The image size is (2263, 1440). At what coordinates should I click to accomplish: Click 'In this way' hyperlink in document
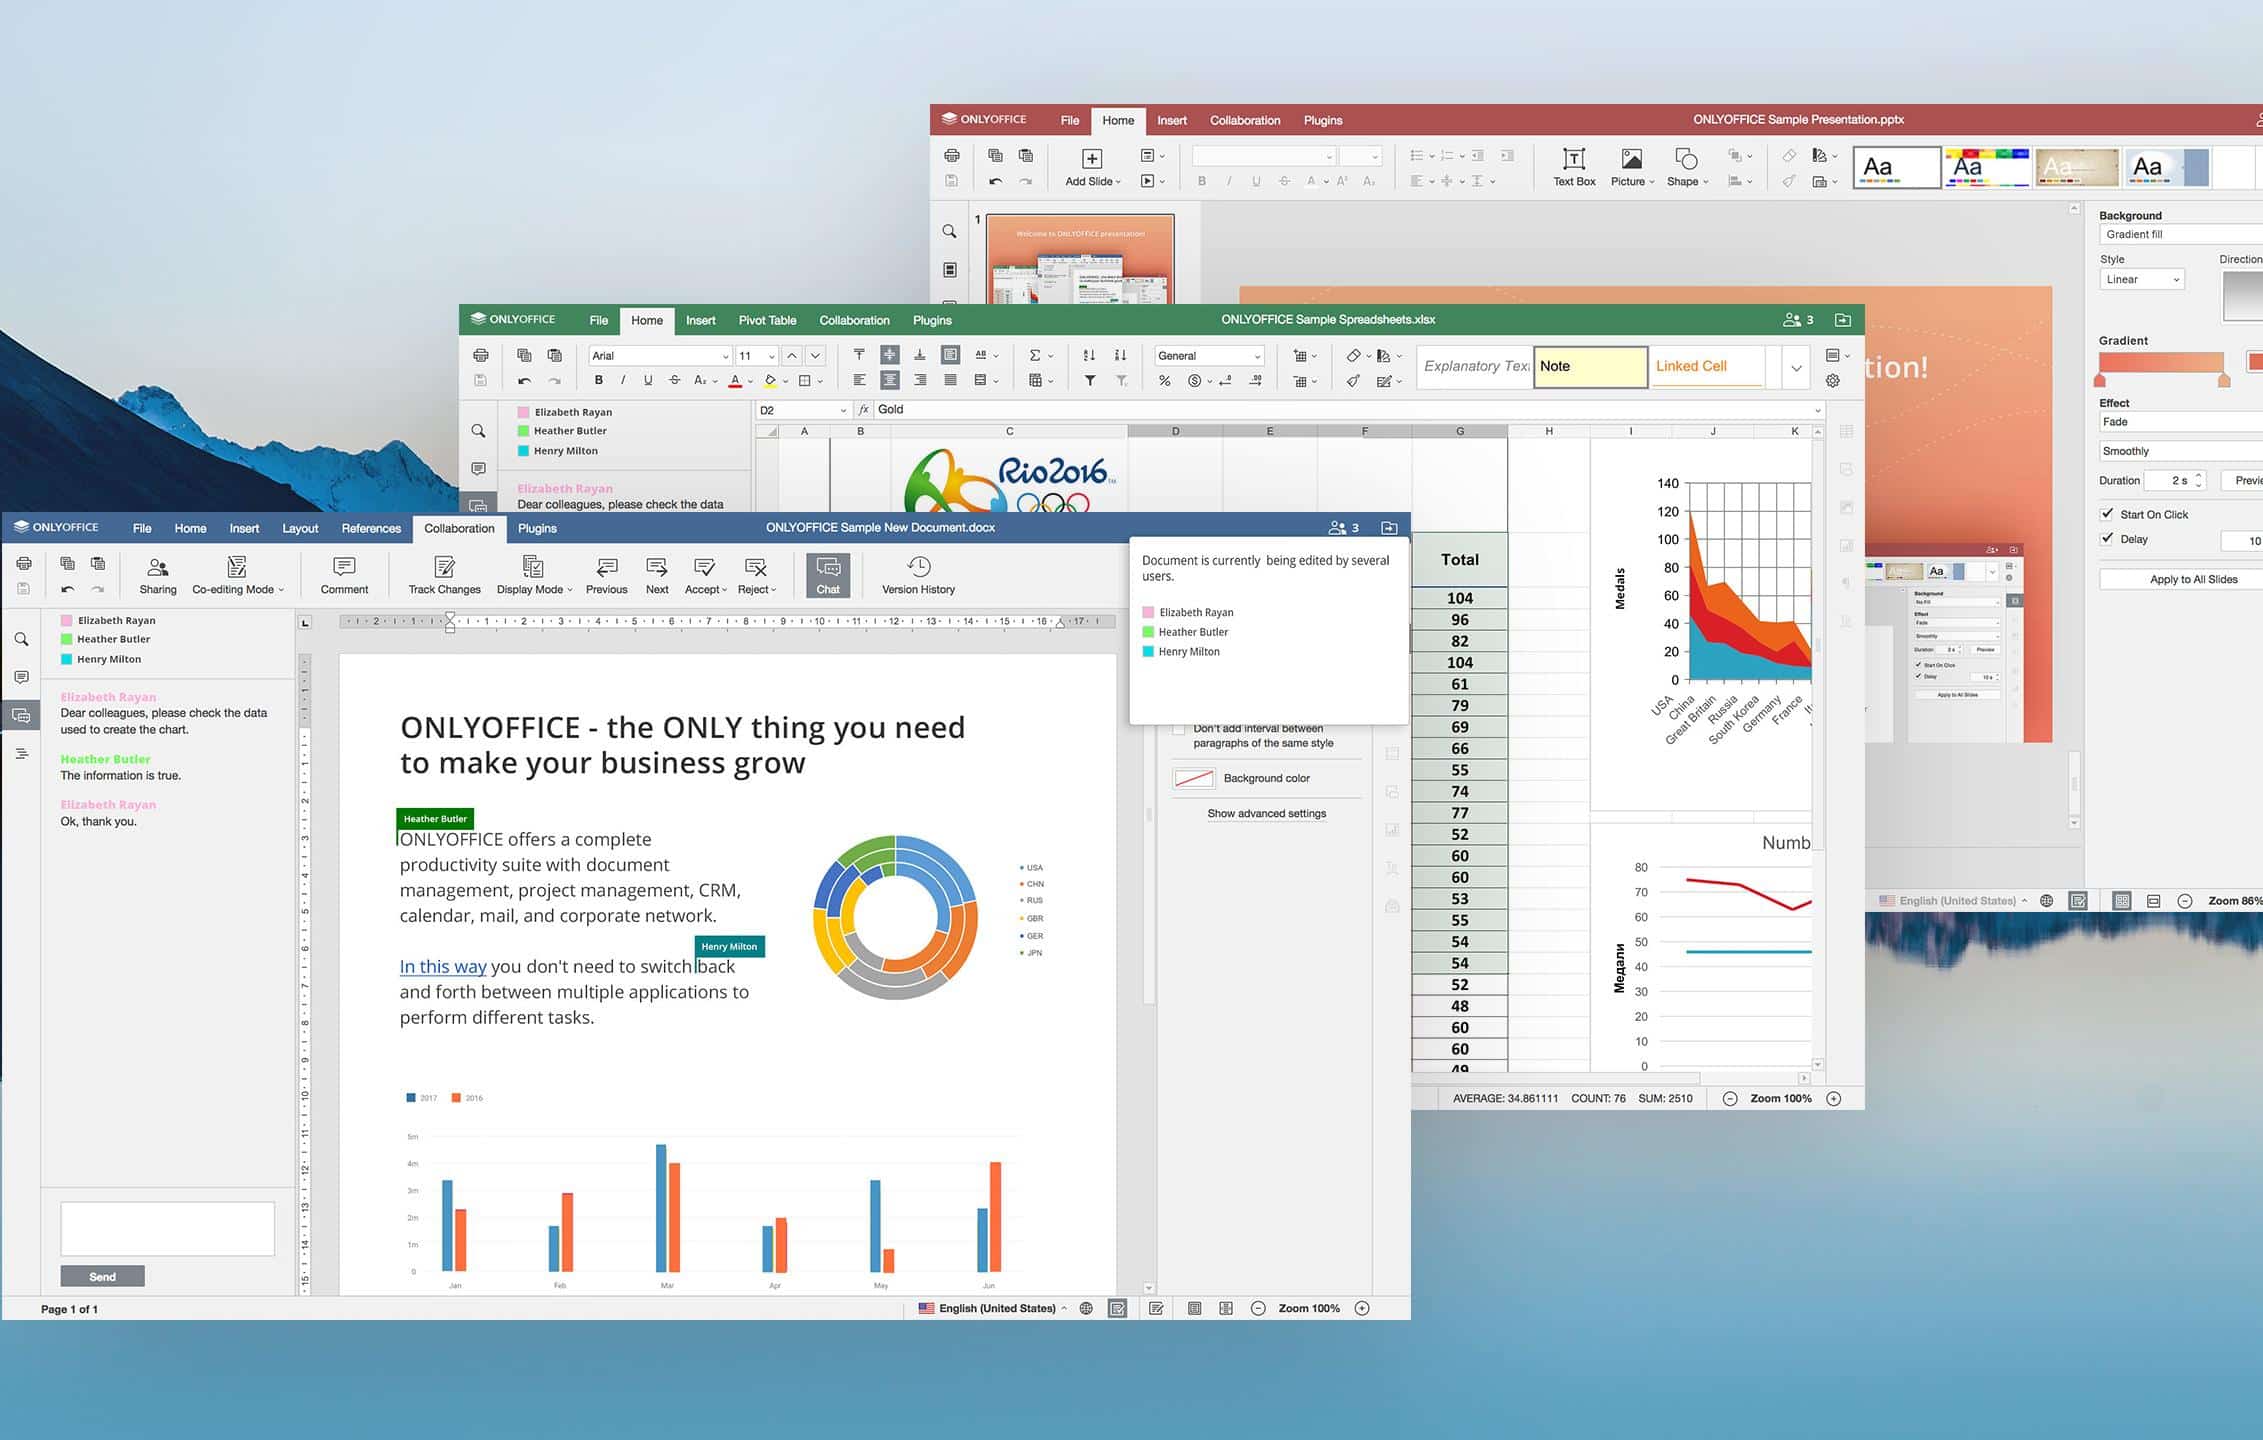(443, 966)
